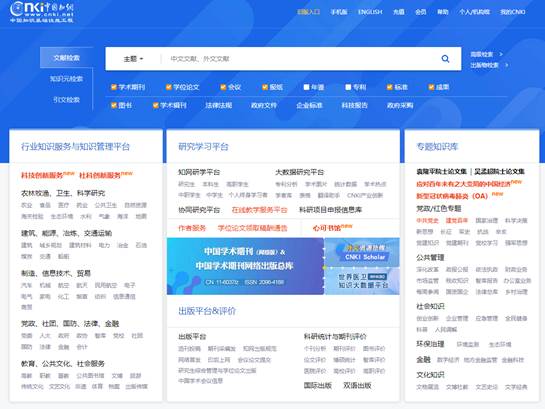Select the 文献检索 tab
The image size is (545, 409).
coord(66,58)
